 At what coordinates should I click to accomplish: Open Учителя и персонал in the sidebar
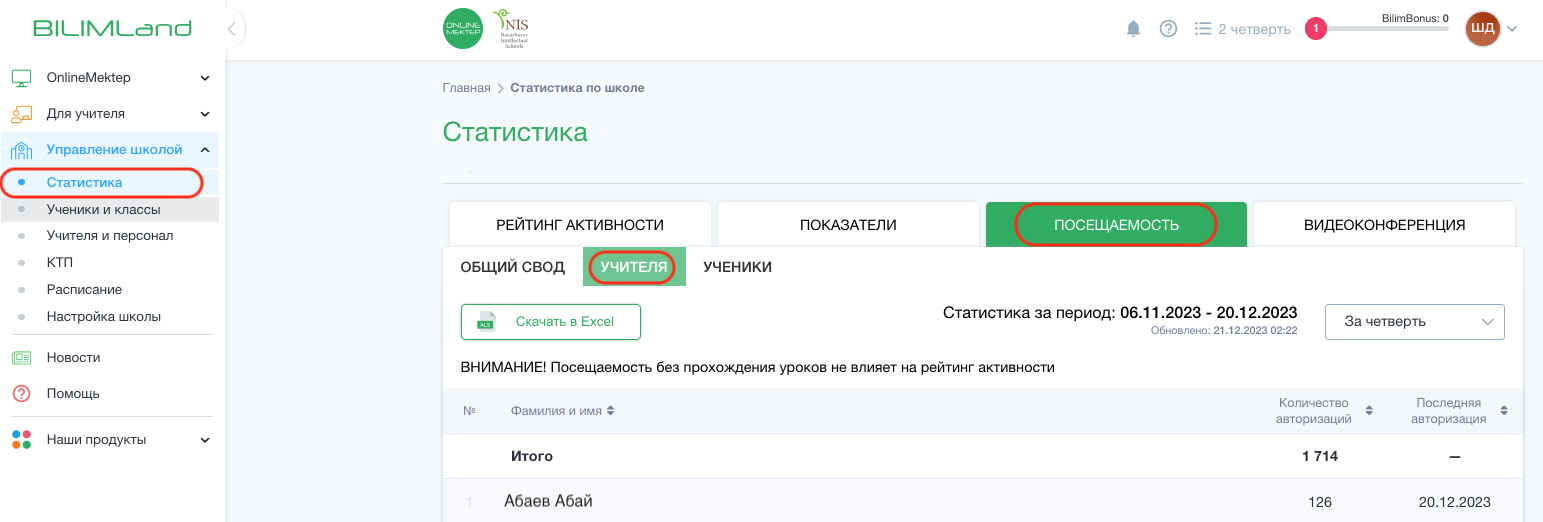pos(110,236)
